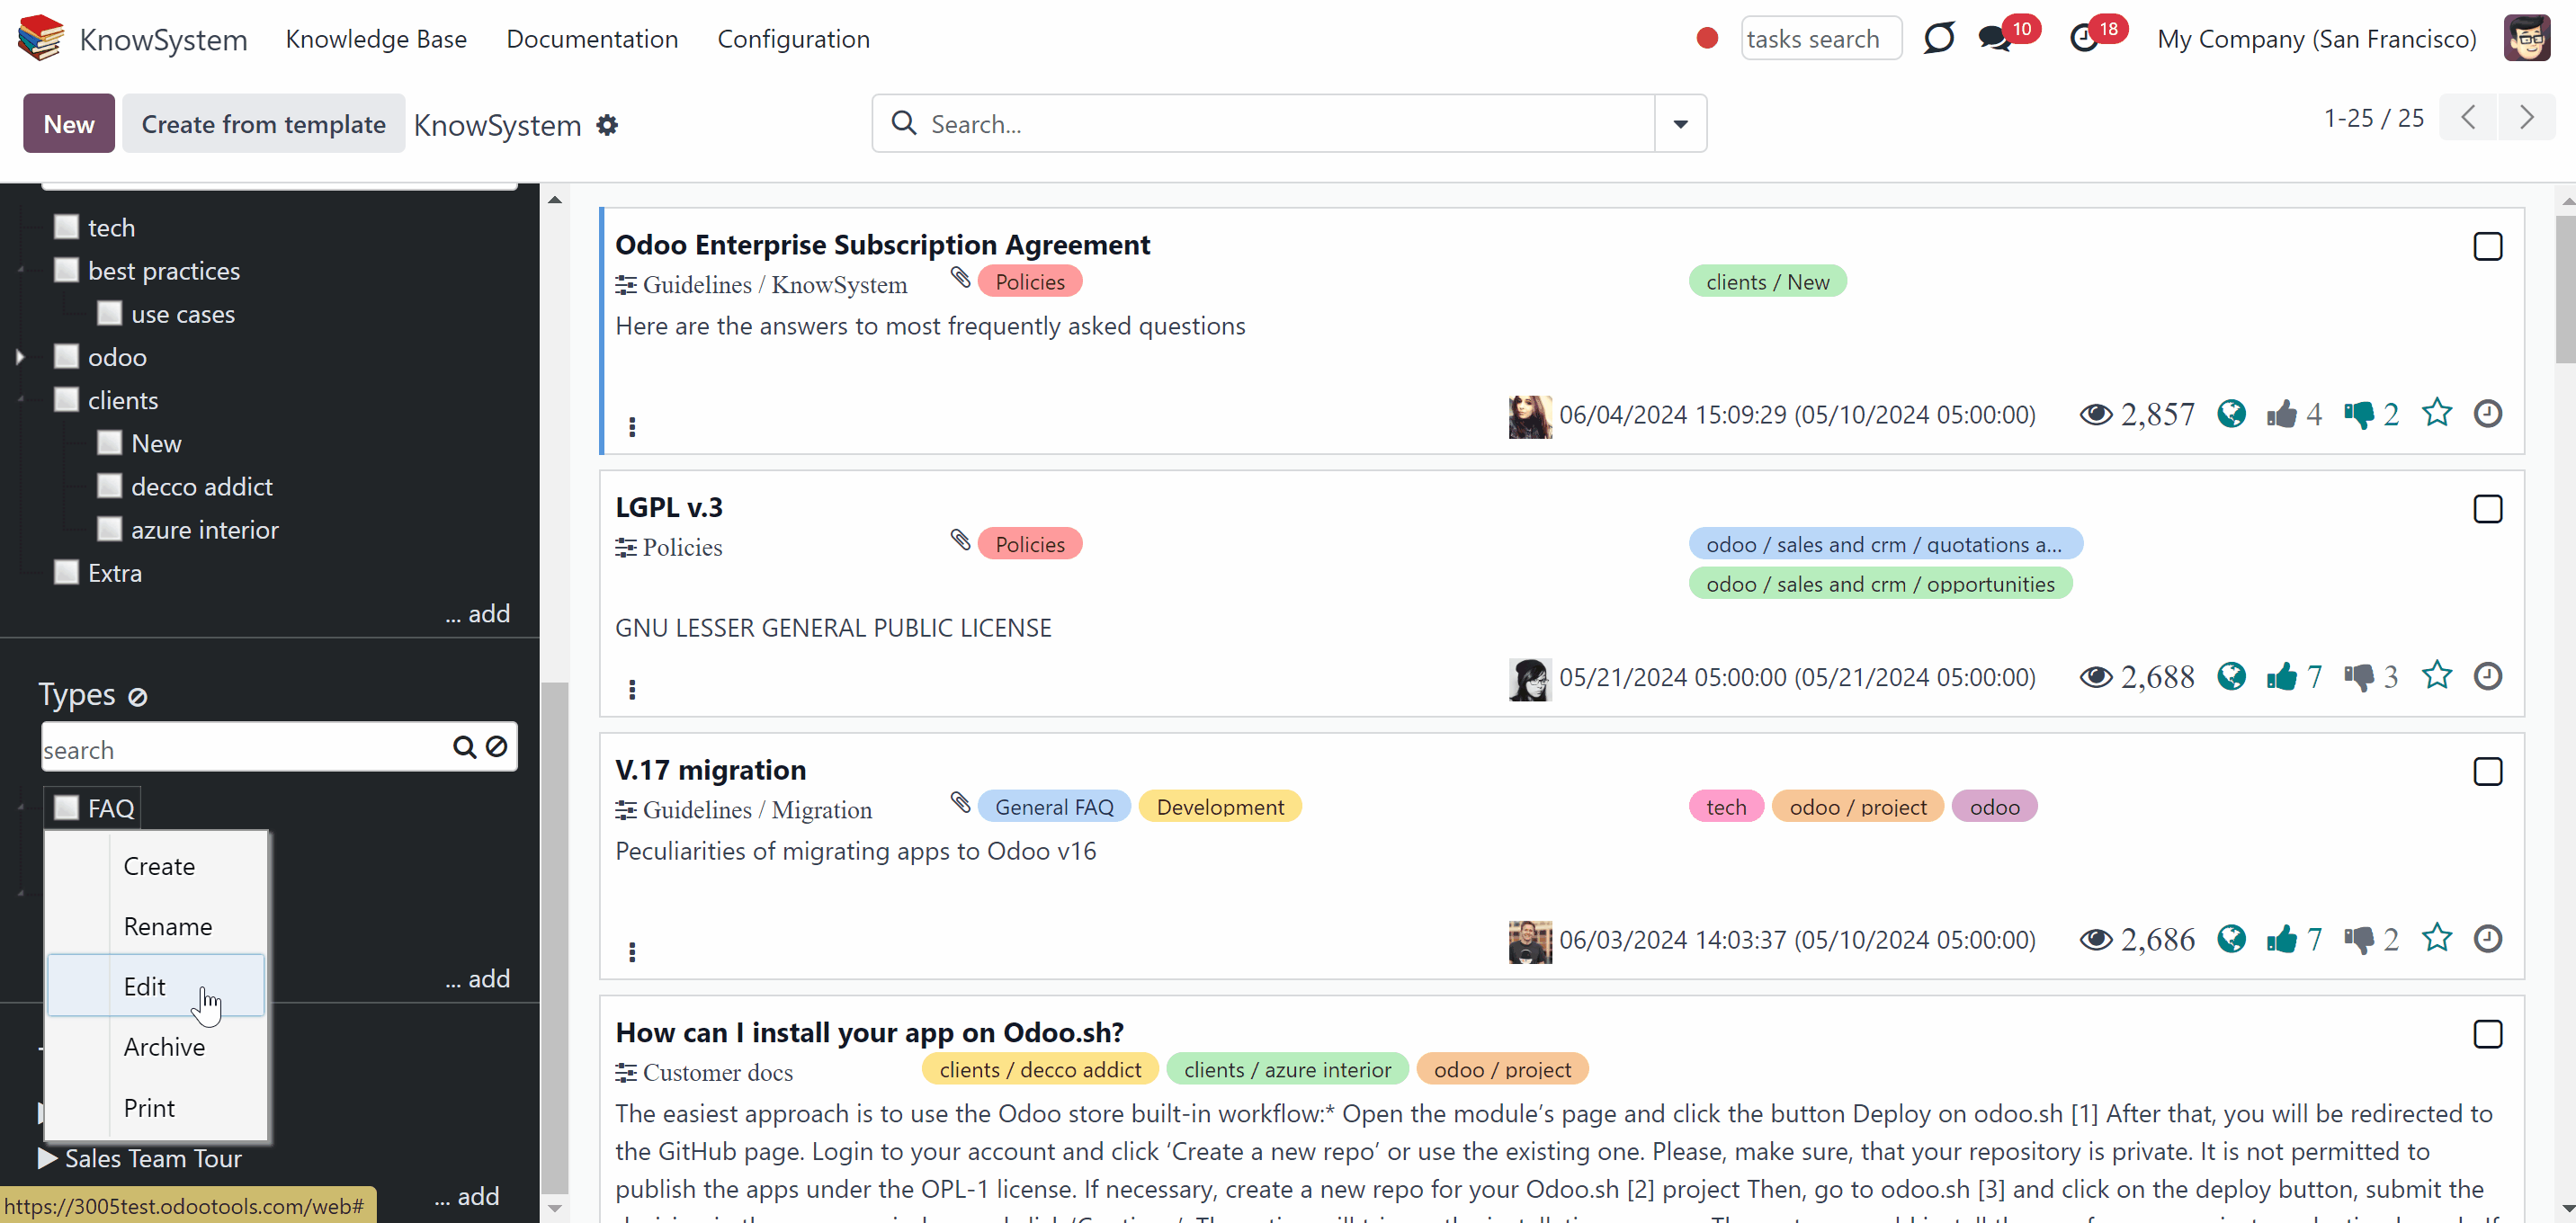This screenshot has height=1223, width=2576.
Task: Click paperclip attachment icon on LGPL v.3
Action: click(x=960, y=540)
